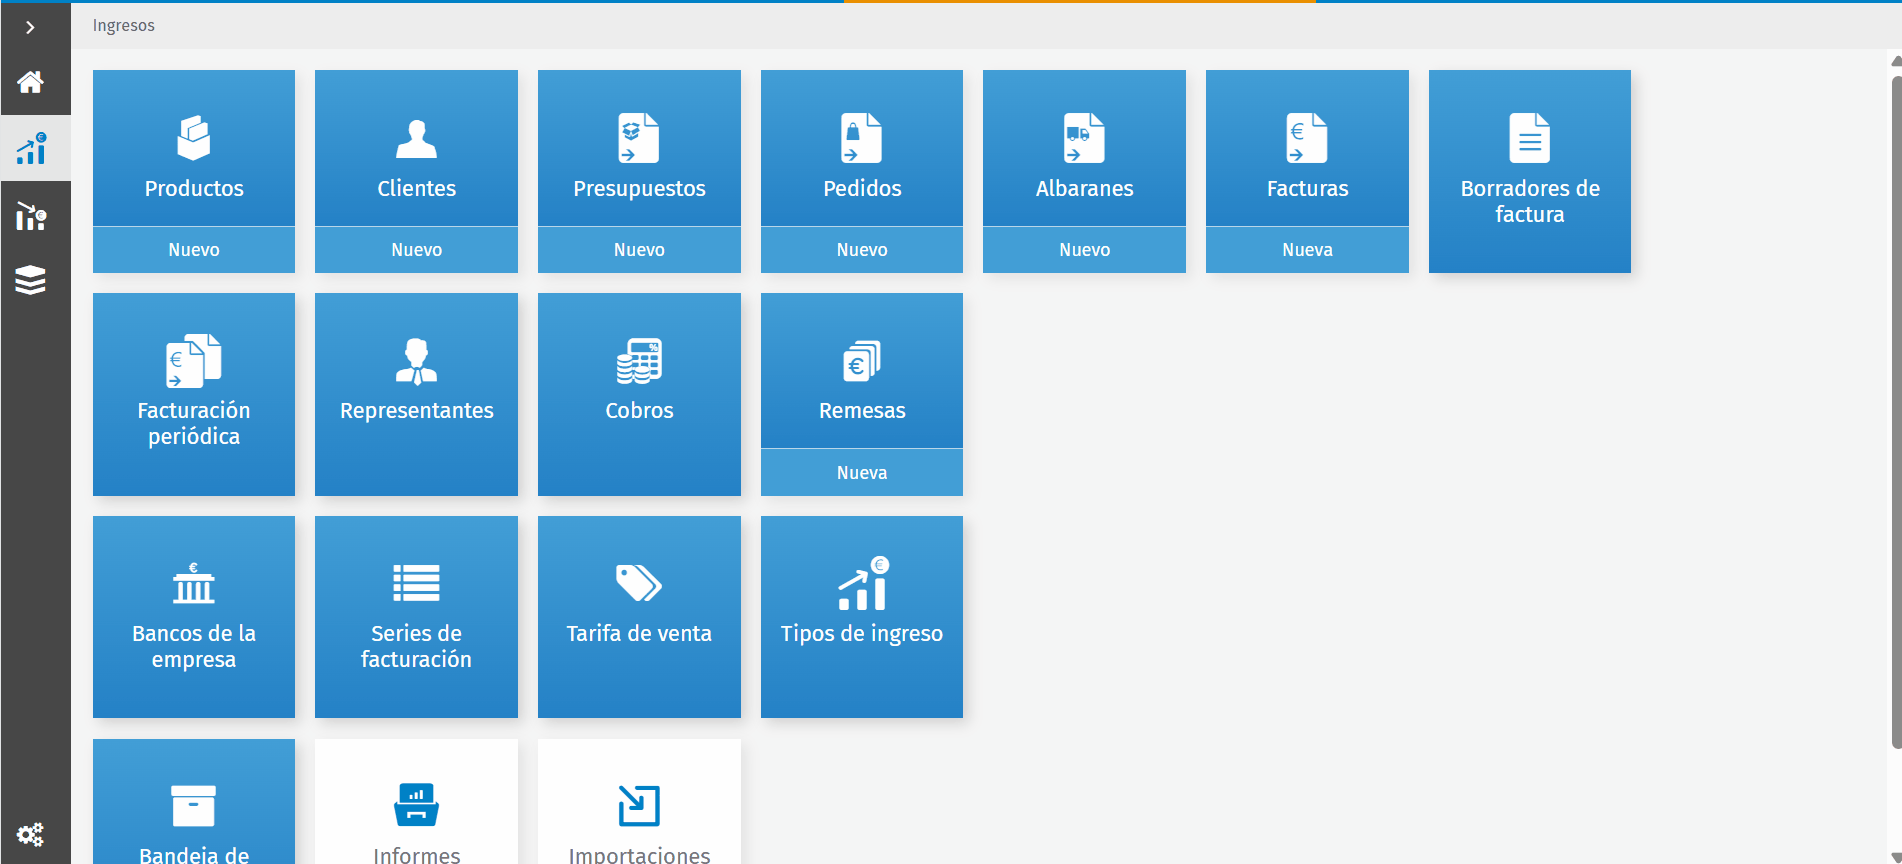
Task: Click Nuevo under the Clientes tile
Action: (x=416, y=250)
